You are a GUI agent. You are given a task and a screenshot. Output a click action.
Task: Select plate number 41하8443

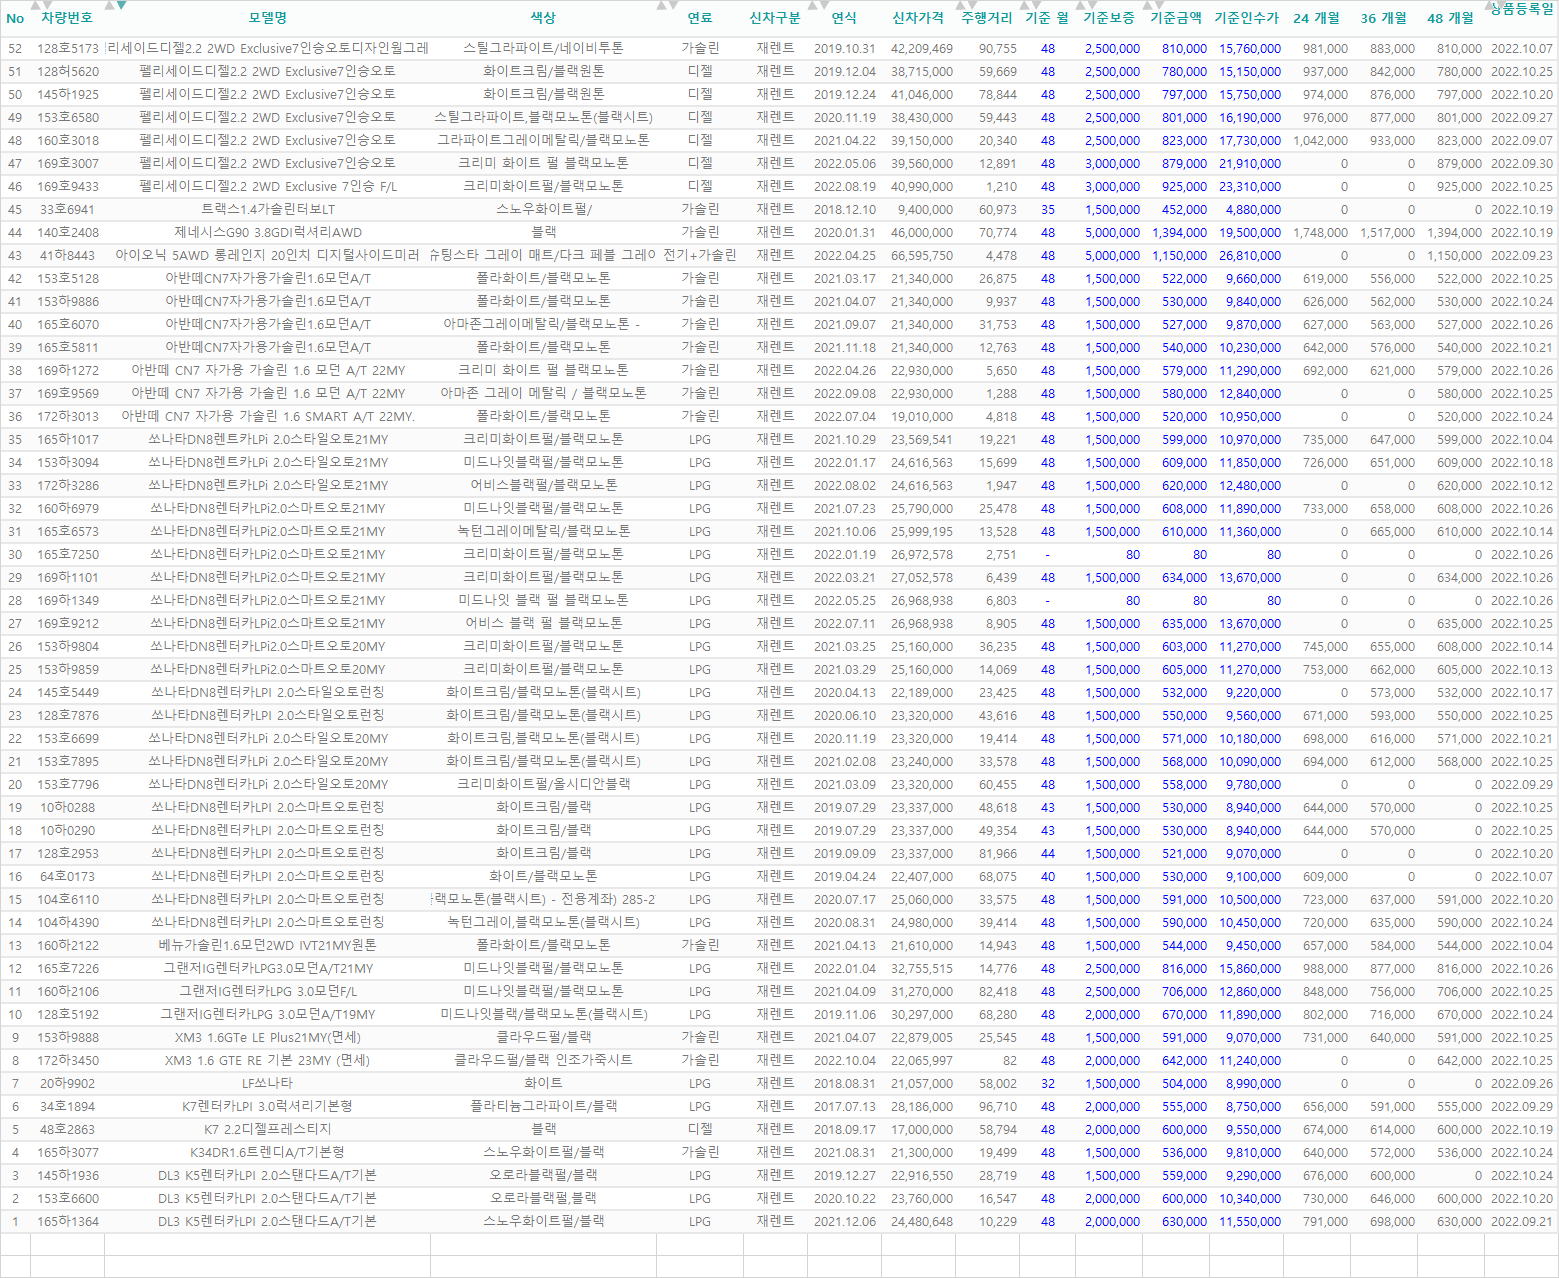68,256
